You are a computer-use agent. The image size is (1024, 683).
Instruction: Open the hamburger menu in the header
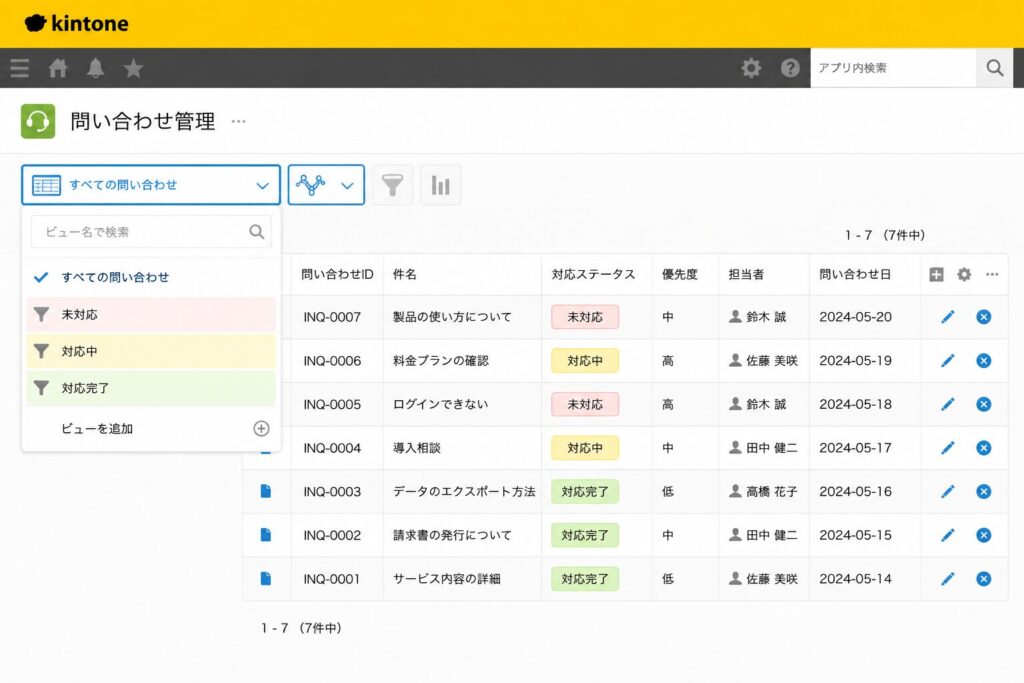(x=20, y=68)
